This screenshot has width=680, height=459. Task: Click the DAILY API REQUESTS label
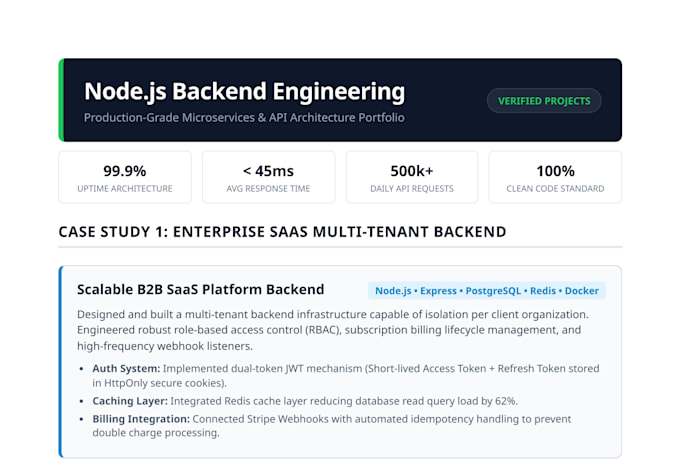pos(412,189)
